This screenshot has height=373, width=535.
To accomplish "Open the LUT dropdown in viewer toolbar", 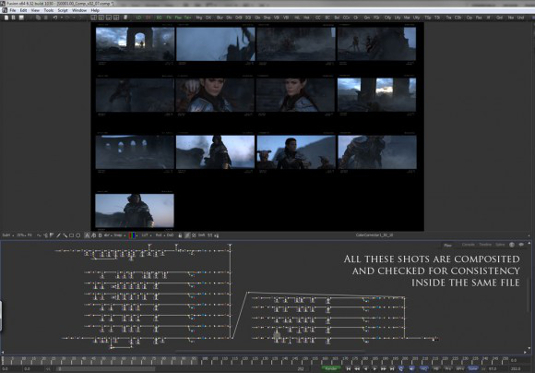I will [146, 235].
